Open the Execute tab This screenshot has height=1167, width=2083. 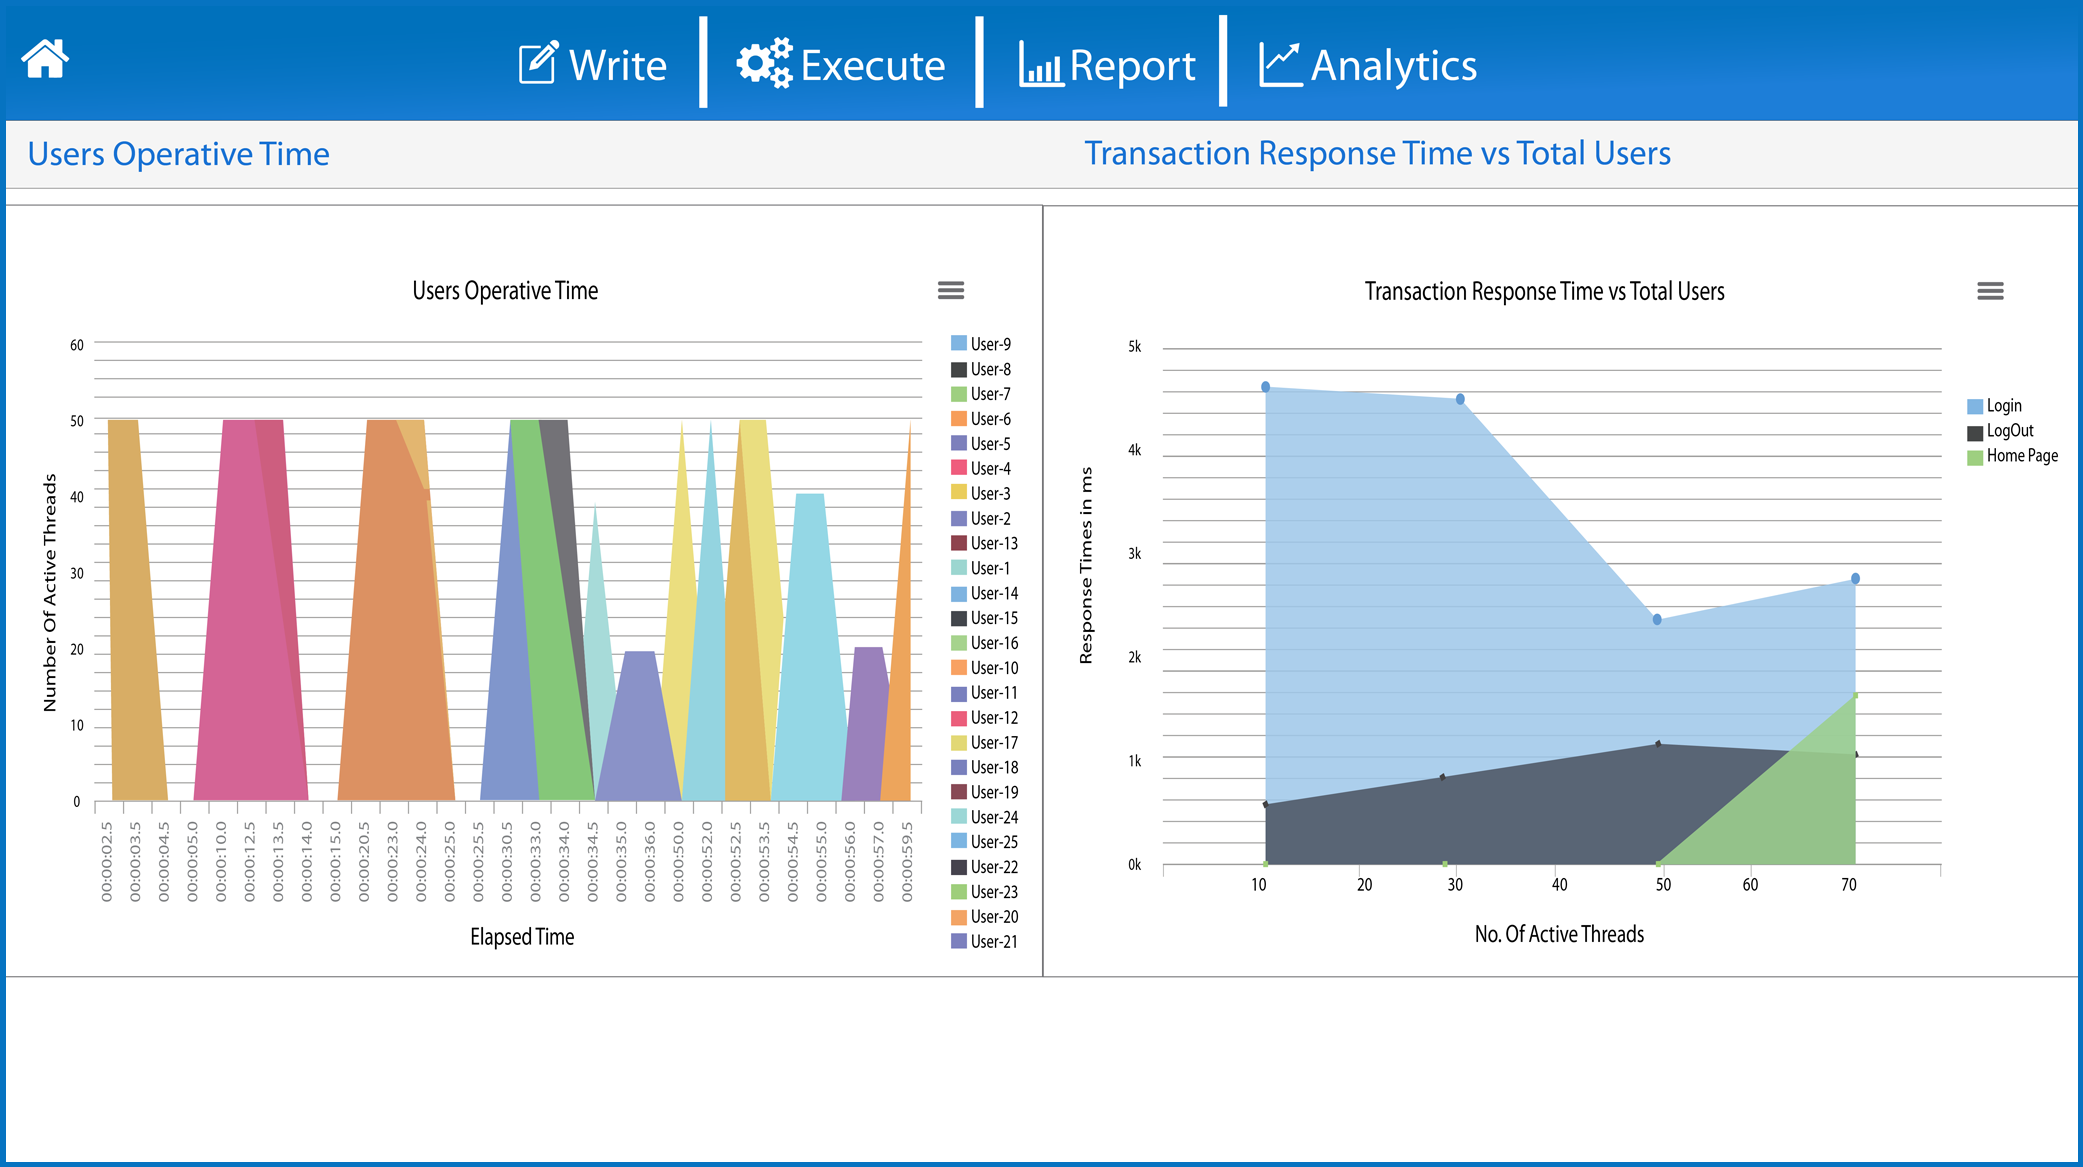[841, 64]
